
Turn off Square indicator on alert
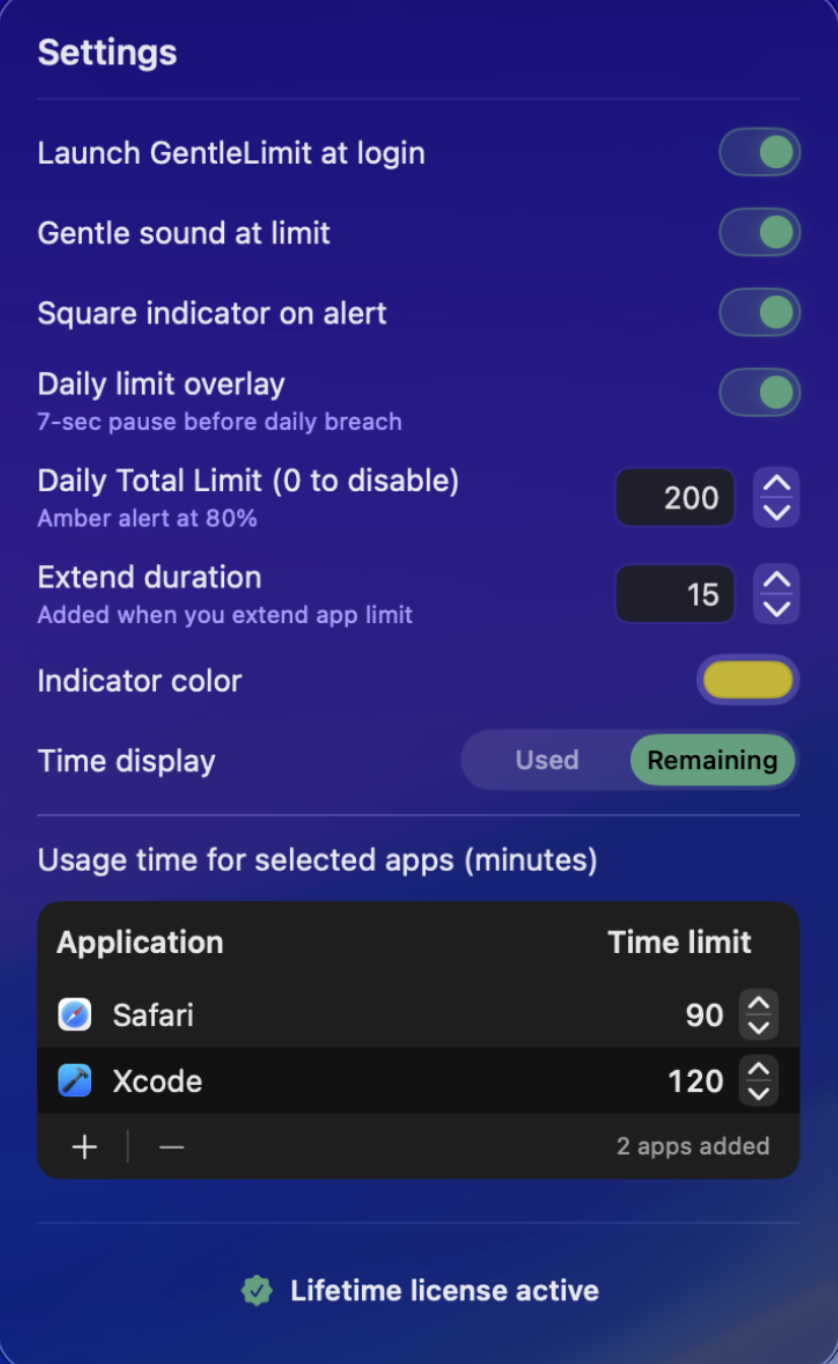click(760, 313)
